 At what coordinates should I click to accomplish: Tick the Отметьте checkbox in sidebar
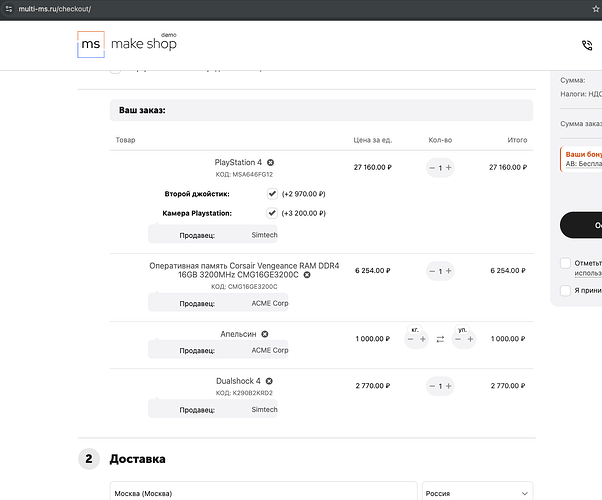pos(565,263)
